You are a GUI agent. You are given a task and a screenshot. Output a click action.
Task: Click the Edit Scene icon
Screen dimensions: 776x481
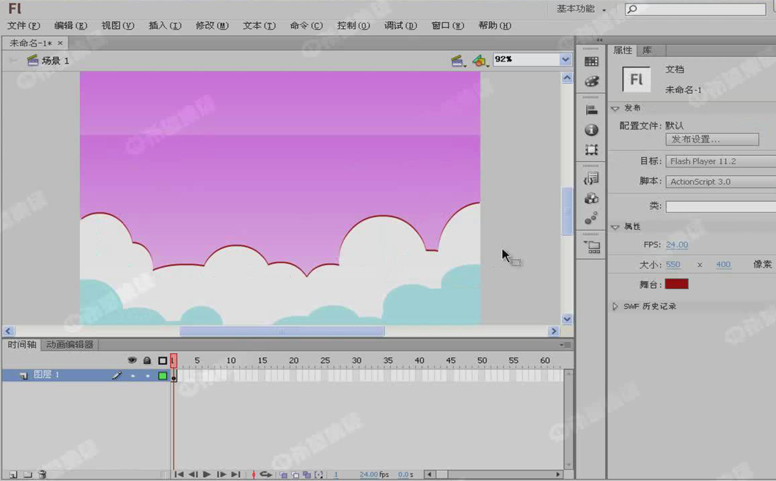(458, 61)
